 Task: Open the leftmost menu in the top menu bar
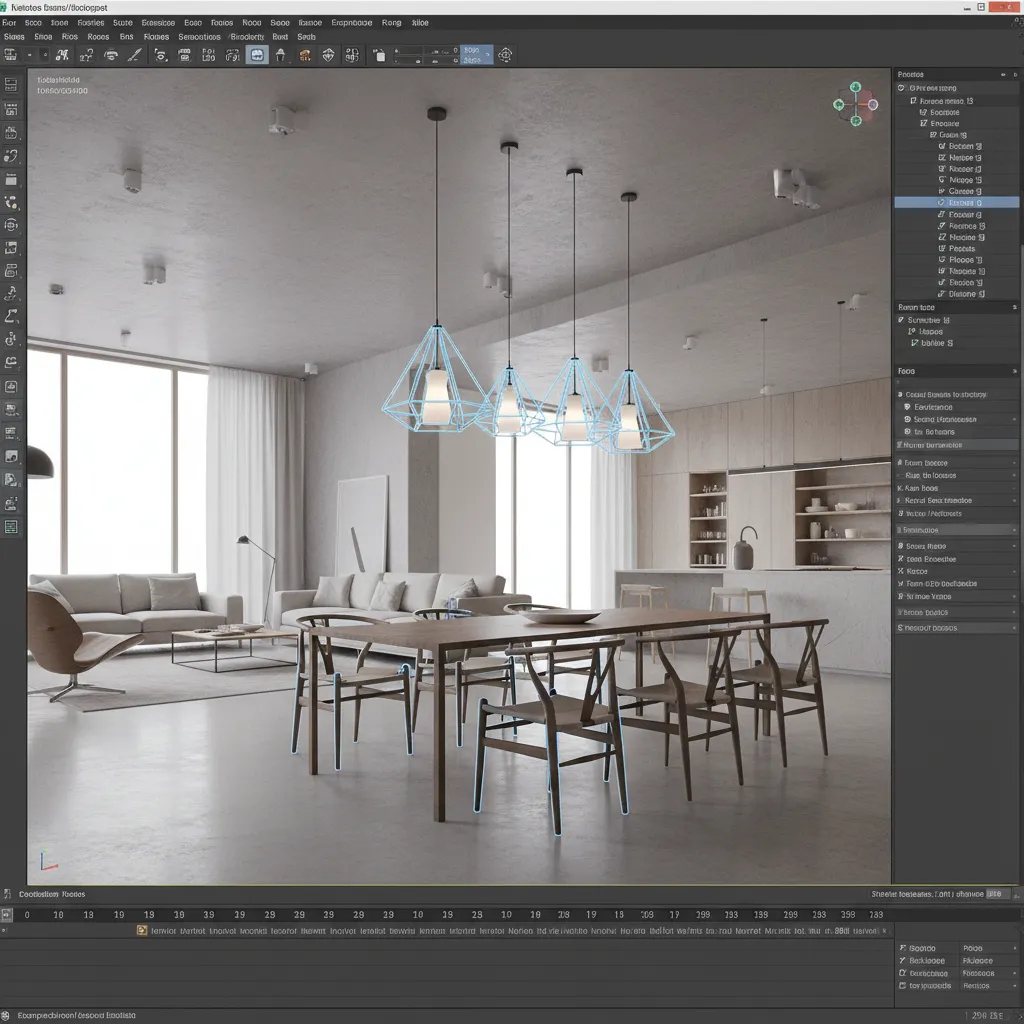[10, 22]
